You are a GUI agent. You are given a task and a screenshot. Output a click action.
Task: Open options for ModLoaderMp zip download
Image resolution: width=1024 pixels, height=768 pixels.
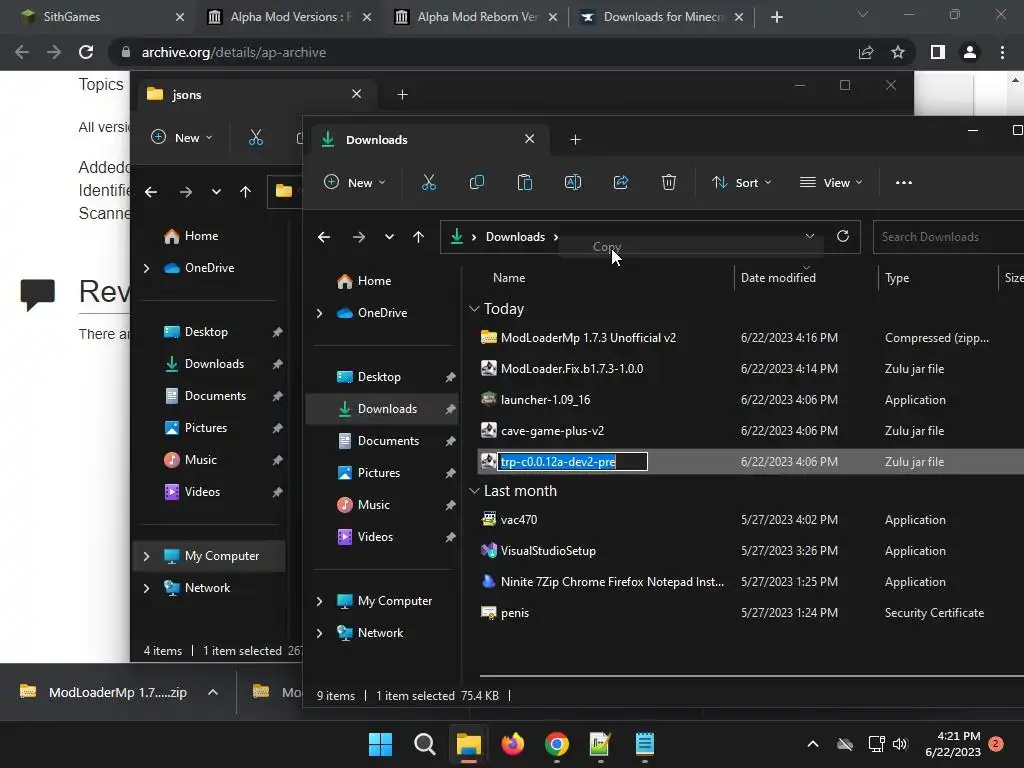(x=213, y=692)
